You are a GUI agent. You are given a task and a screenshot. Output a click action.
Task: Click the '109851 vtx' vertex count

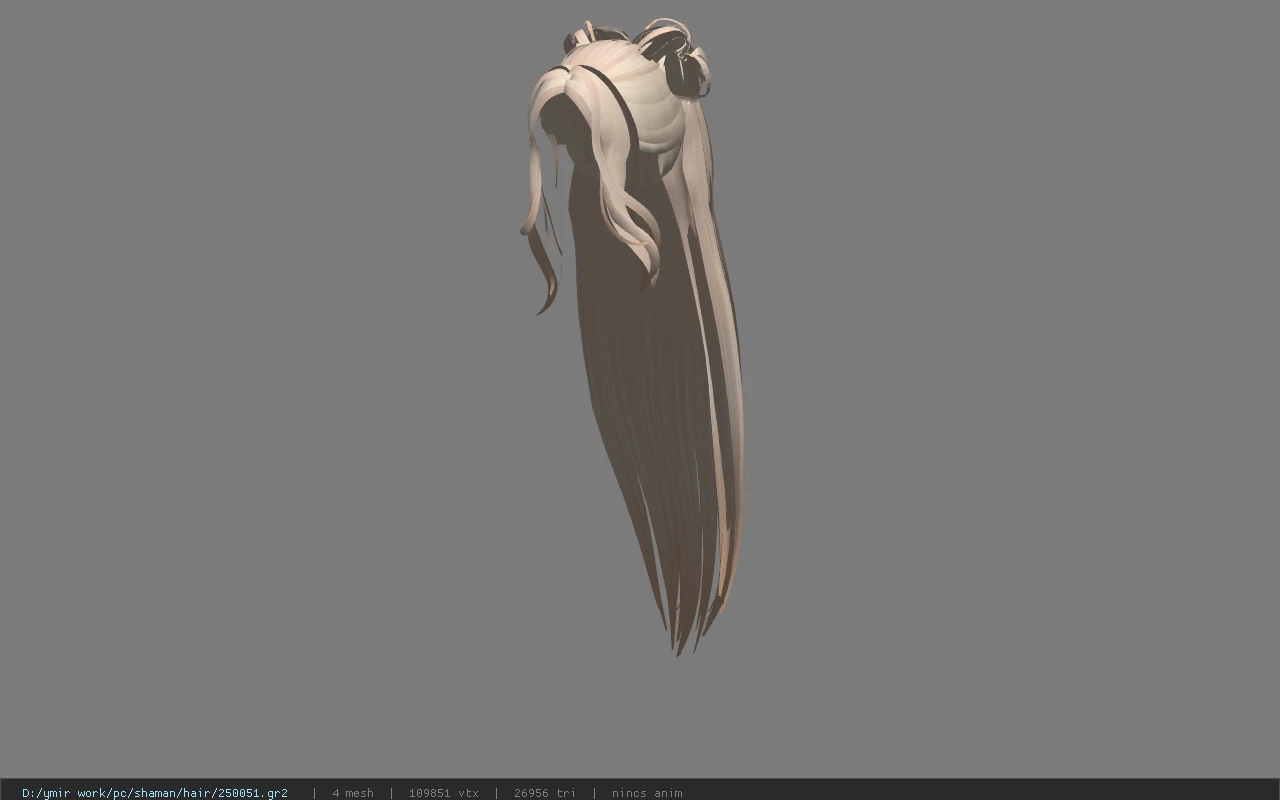tap(444, 793)
